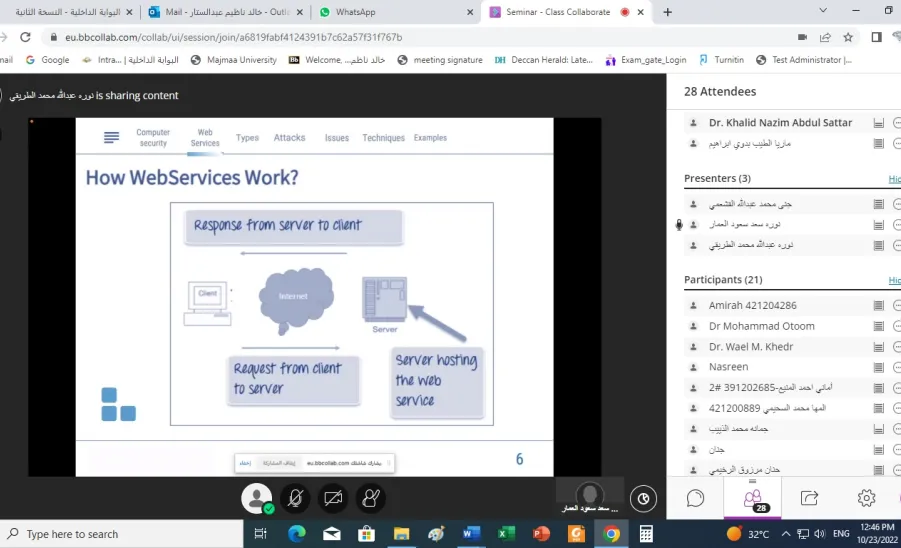Image resolution: width=901 pixels, height=548 pixels.
Task: Switch to the Mail Outlook browser tab
Action: (x=227, y=12)
